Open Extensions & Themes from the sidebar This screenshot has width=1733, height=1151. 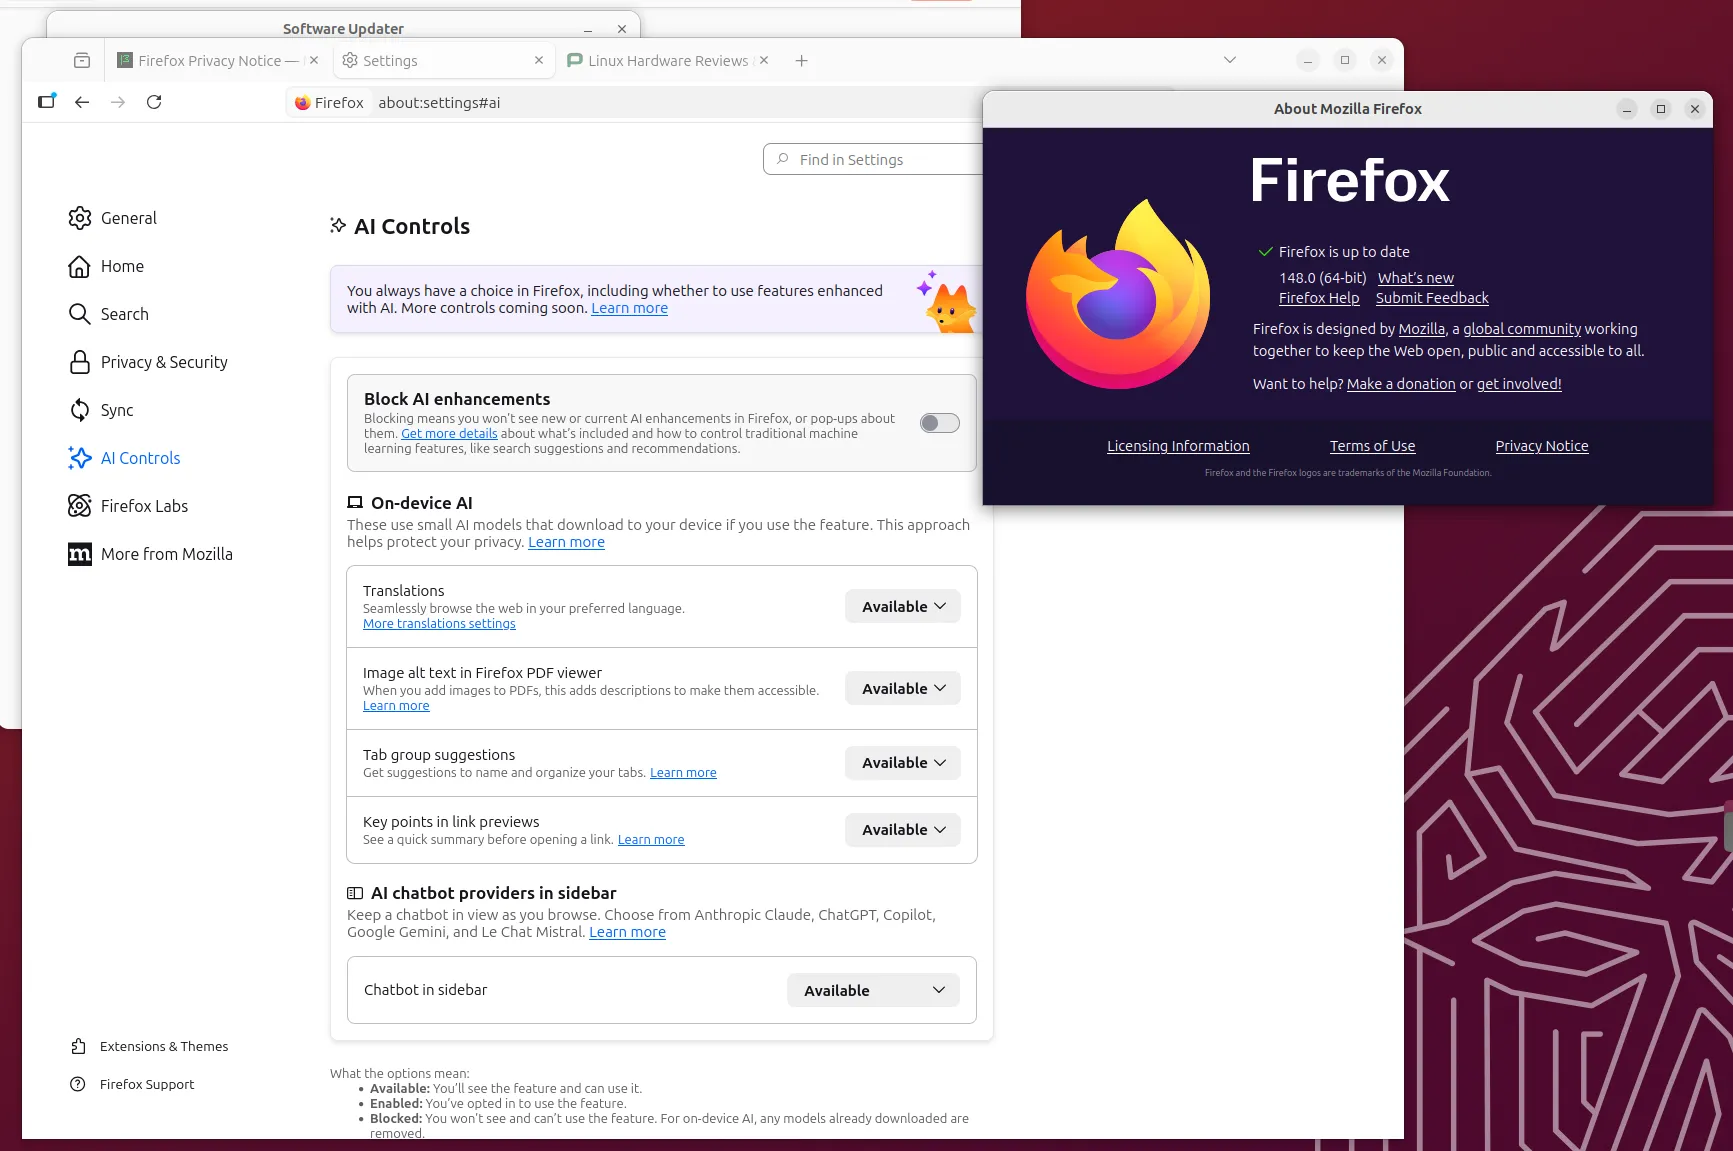pyautogui.click(x=164, y=1046)
